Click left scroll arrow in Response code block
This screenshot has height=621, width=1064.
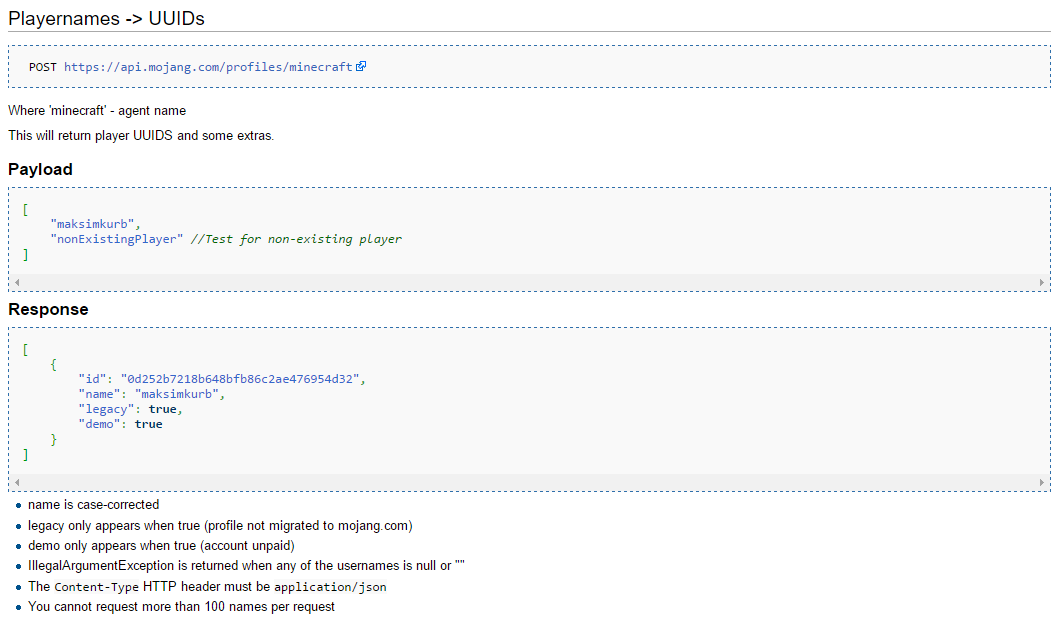click(17, 483)
